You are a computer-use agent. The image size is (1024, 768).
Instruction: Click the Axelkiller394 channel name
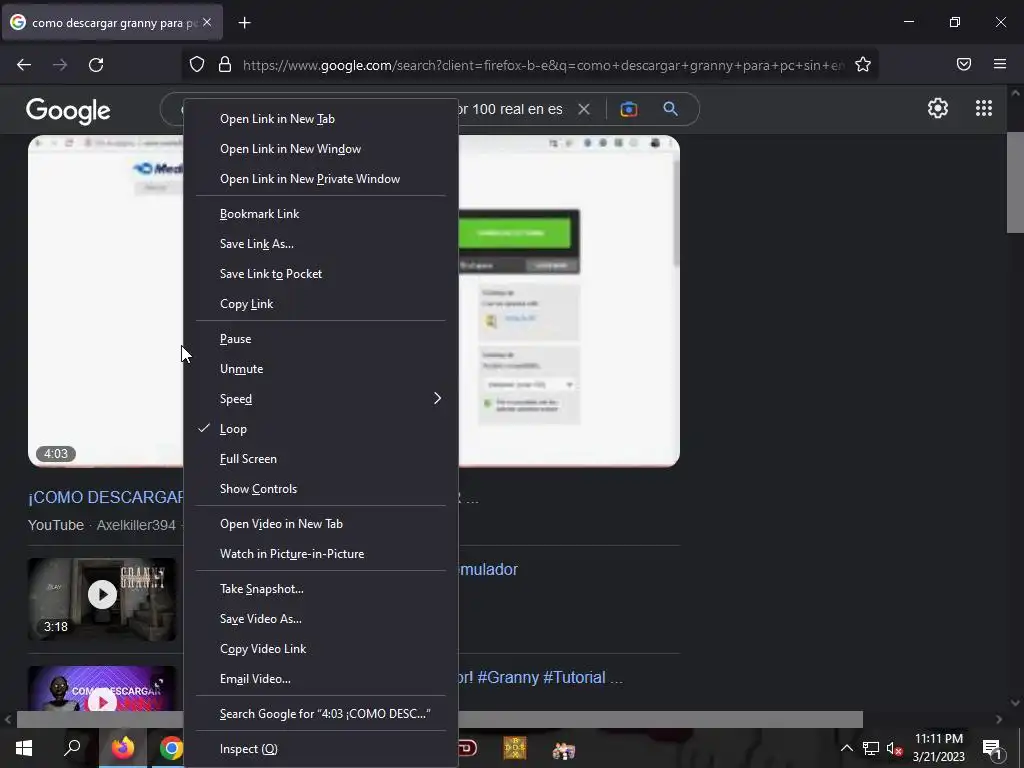coord(136,525)
